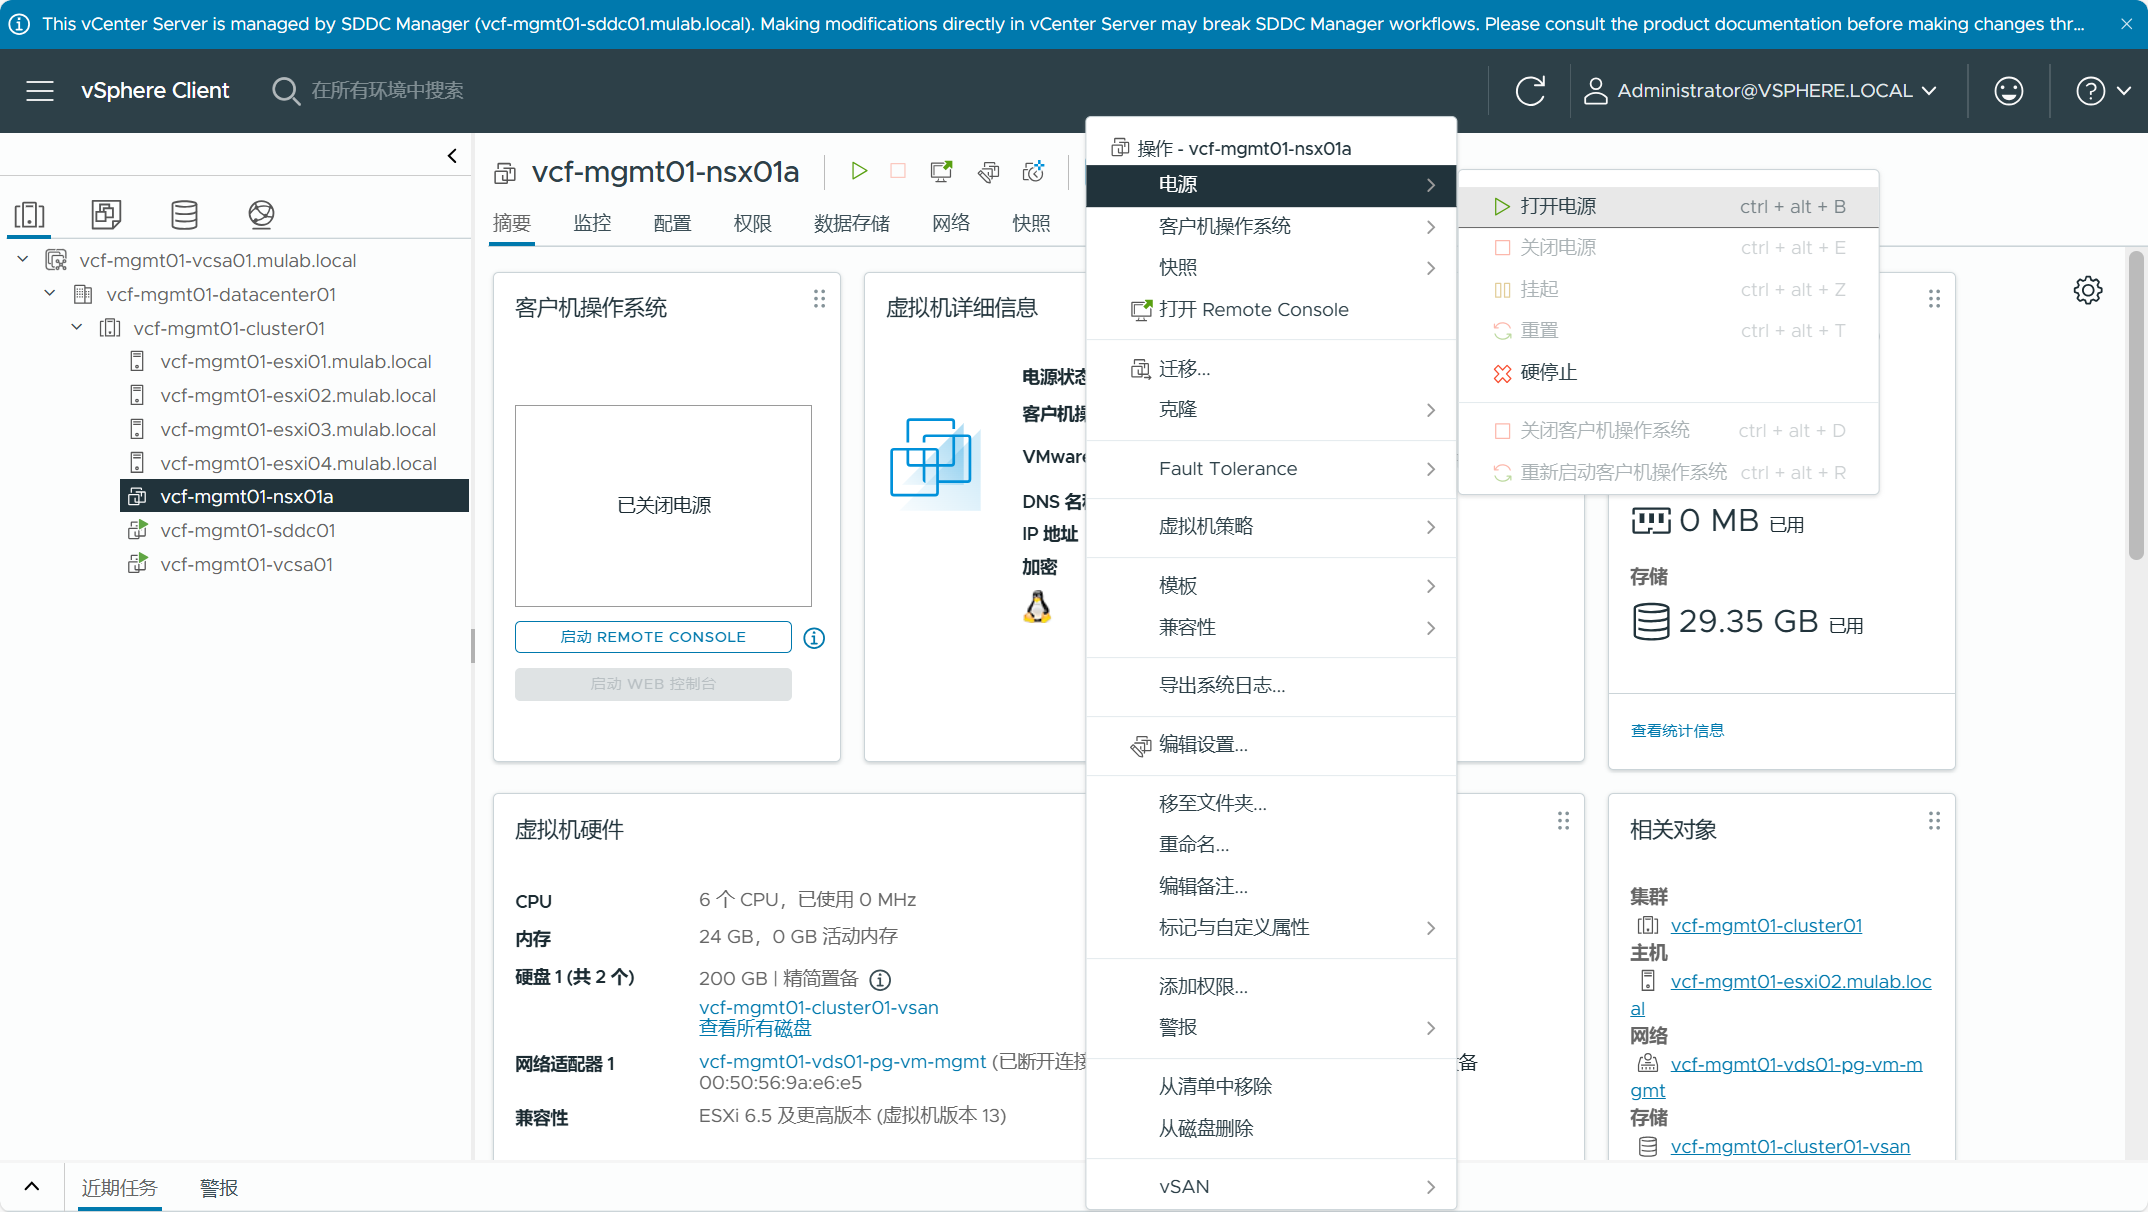Click the 启动 REMOTE CONSOLE button
This screenshot has height=1212, width=2148.
click(653, 637)
